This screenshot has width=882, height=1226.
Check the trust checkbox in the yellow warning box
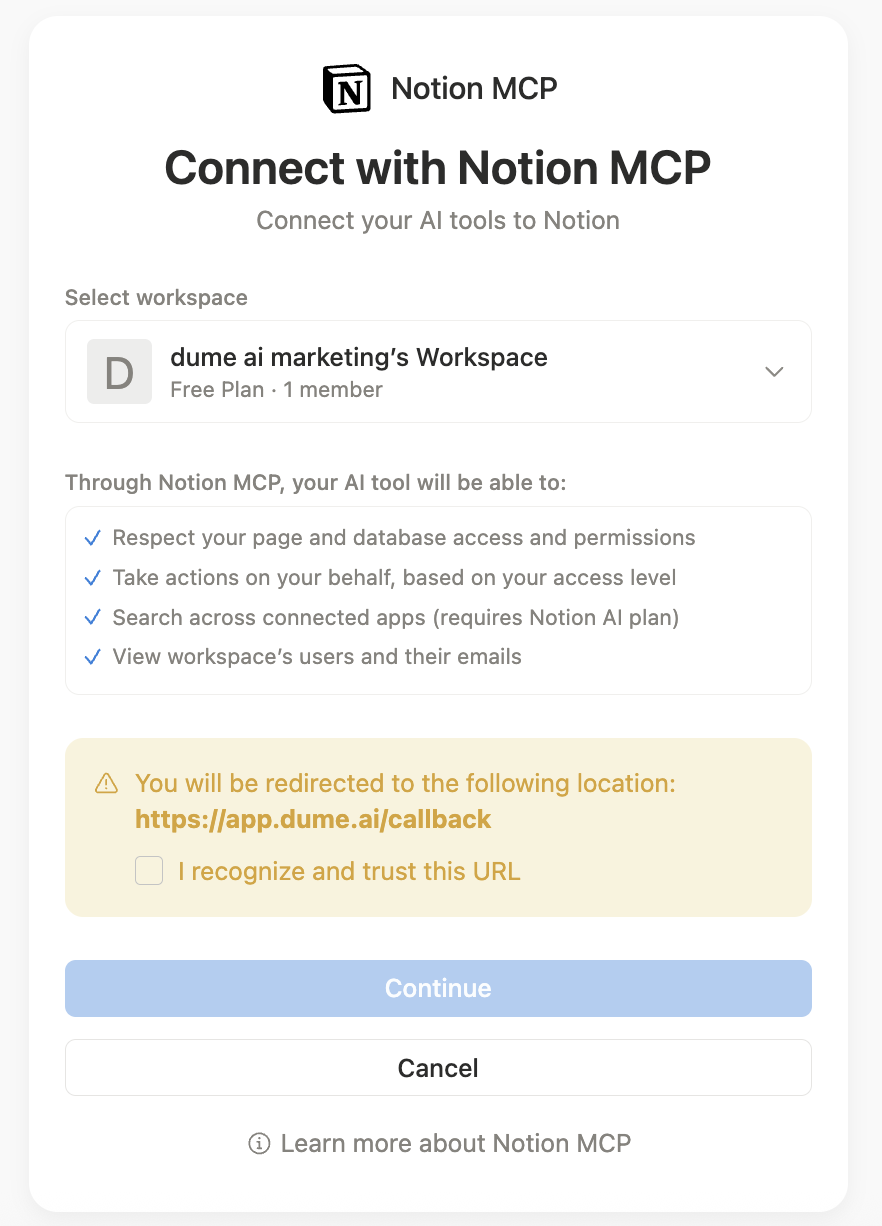[148, 870]
